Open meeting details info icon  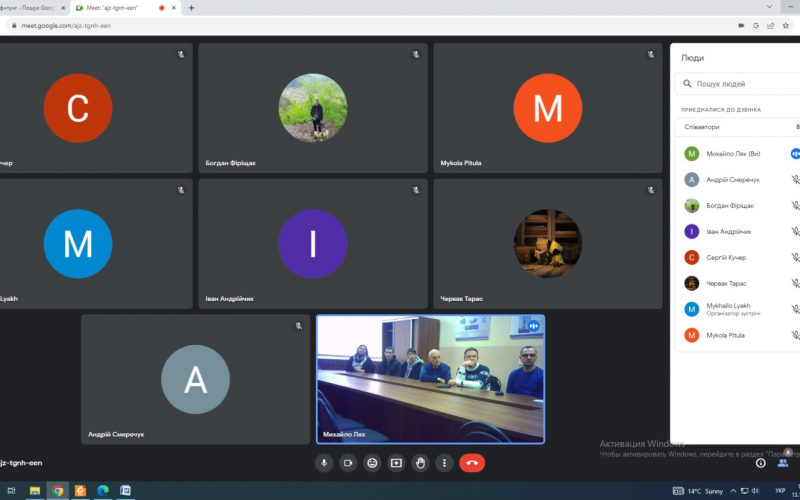761,463
